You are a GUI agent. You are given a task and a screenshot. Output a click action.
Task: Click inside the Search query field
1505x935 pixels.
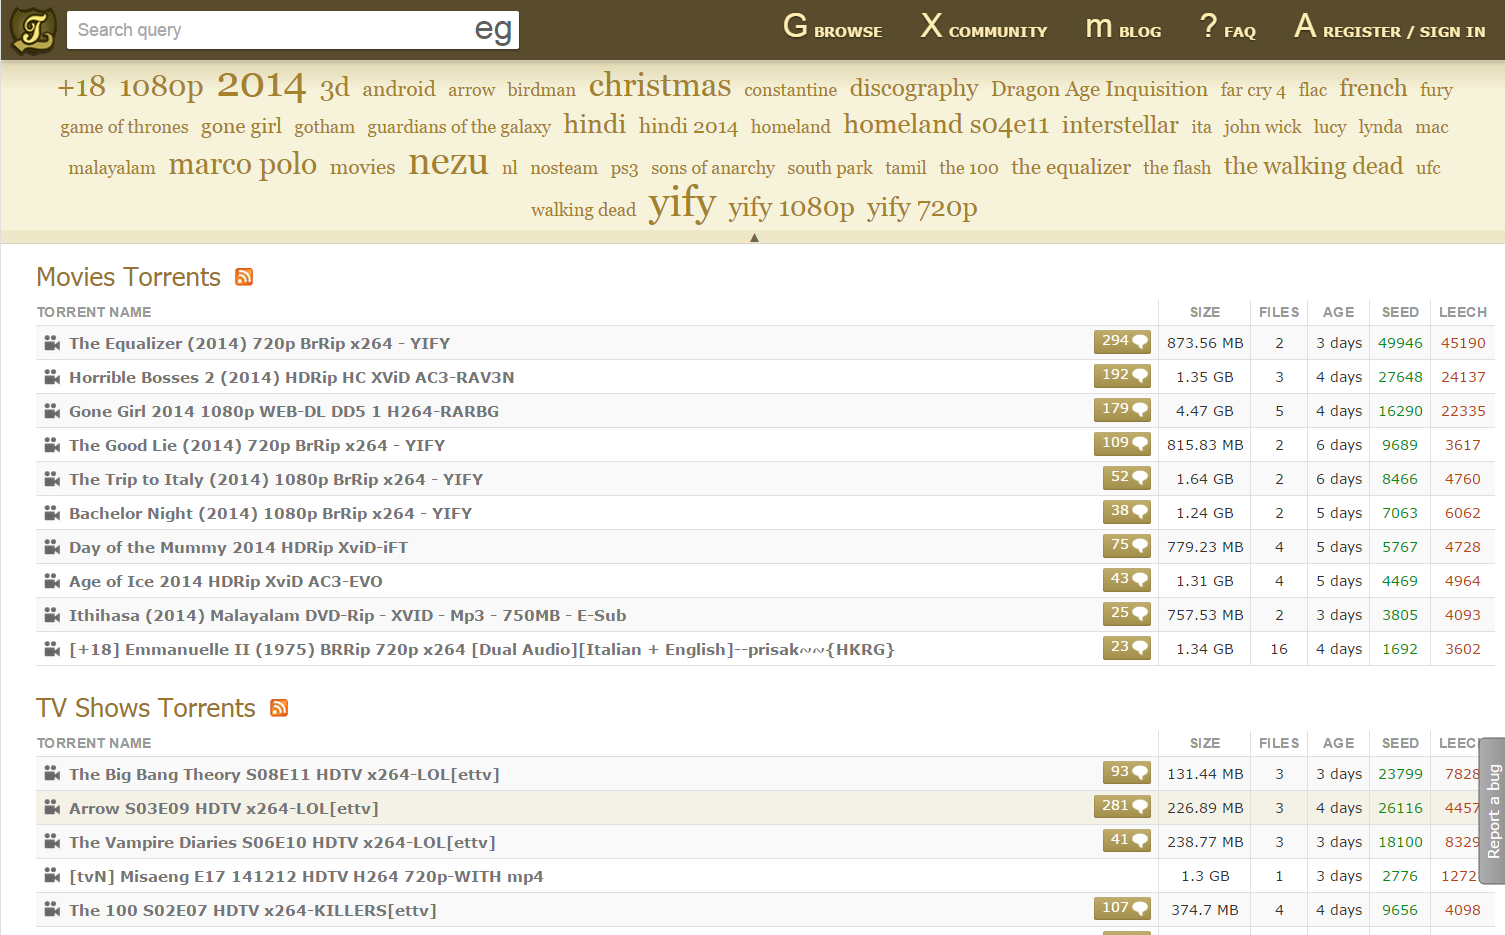tap(250, 29)
